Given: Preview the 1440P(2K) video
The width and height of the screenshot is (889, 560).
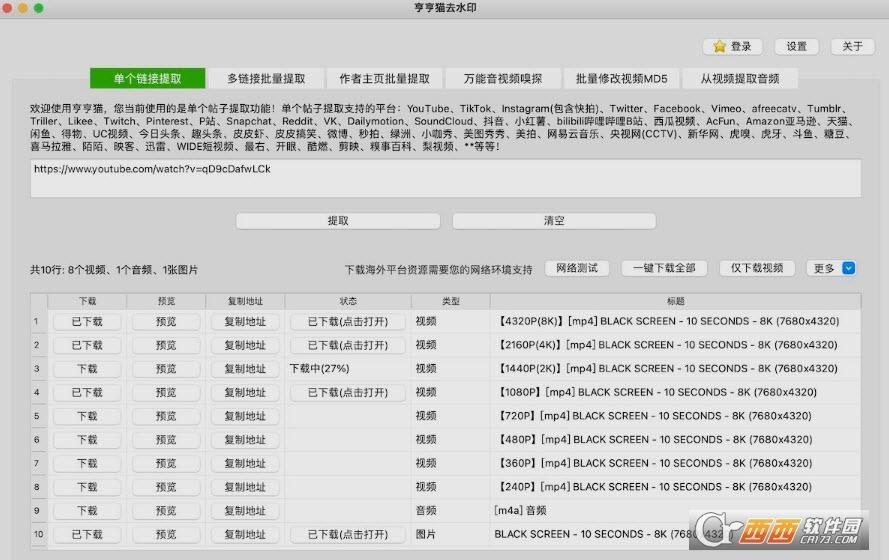Looking at the screenshot, I should 166,369.
